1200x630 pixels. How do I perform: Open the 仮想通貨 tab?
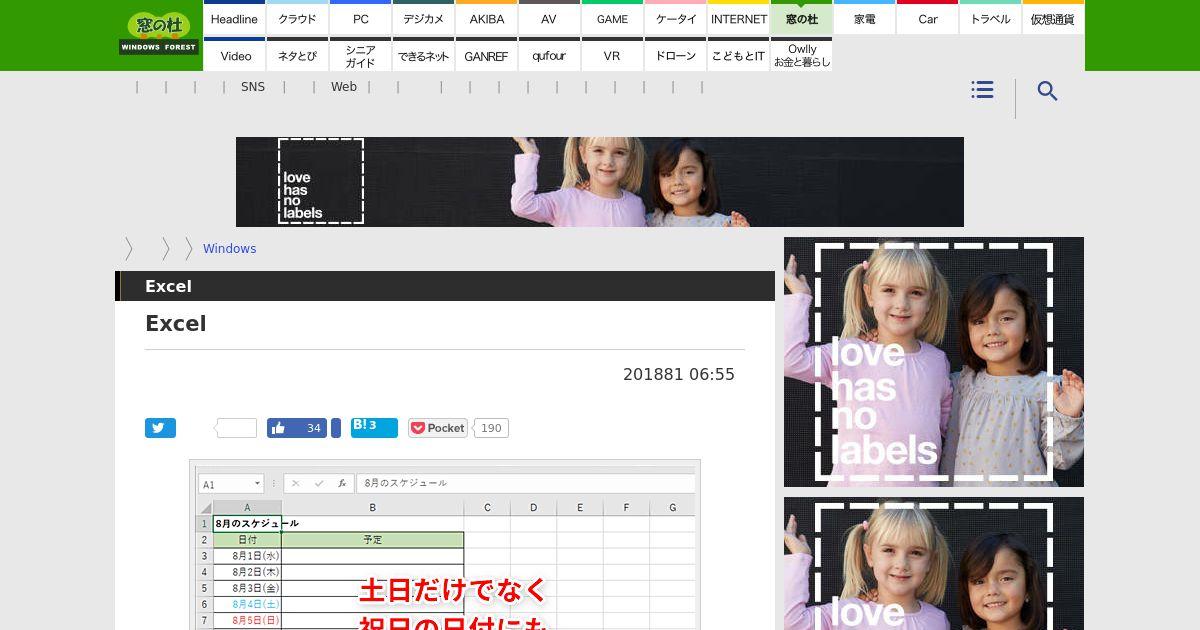coord(1053,18)
